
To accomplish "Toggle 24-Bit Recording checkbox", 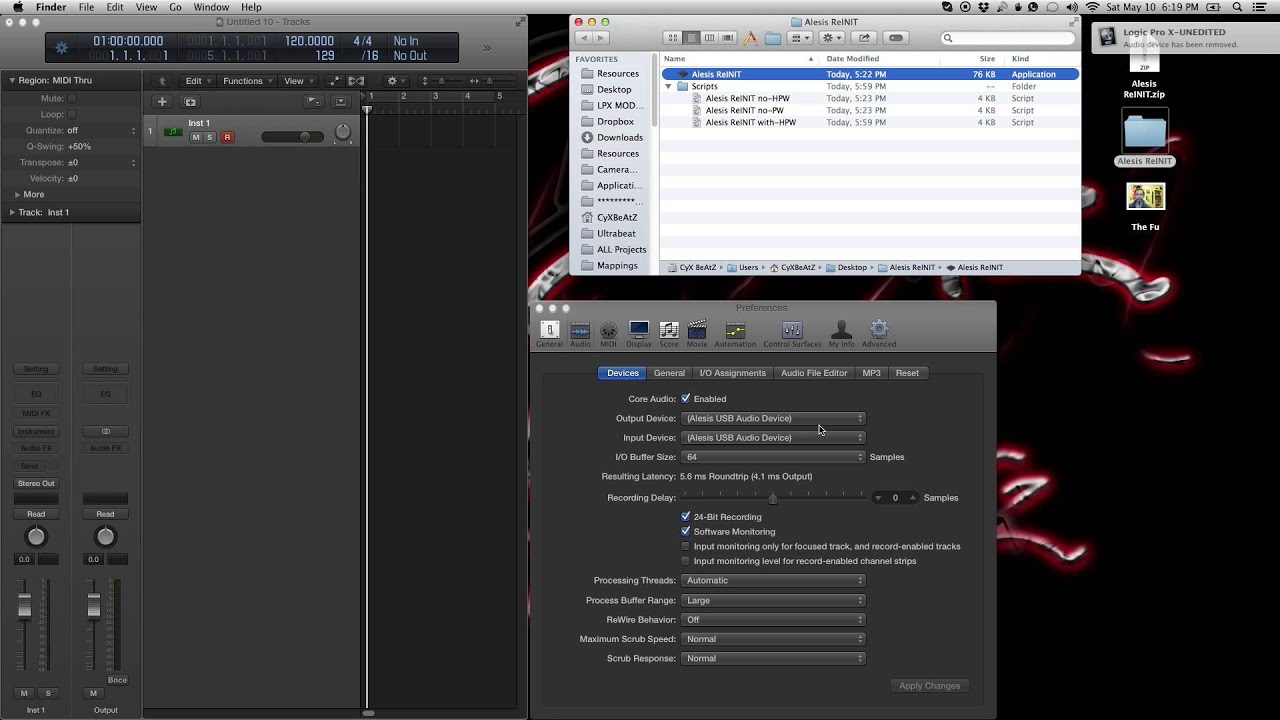I will click(x=686, y=517).
